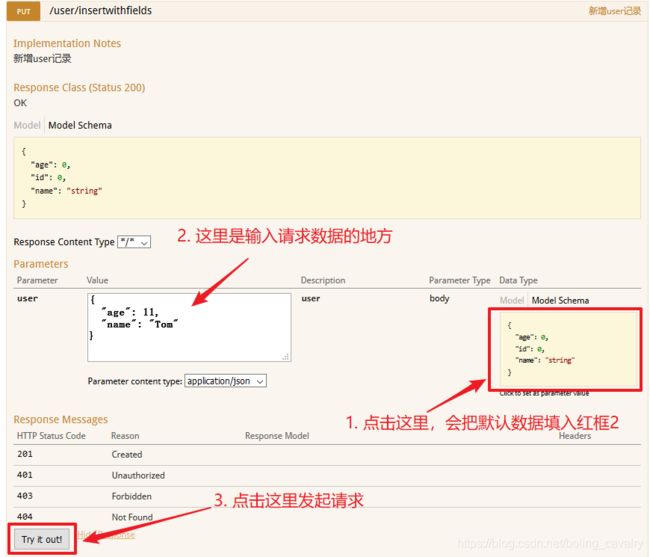Click the Response Class JSON schema box
Image resolution: width=650 pixels, height=557 pixels.
pyautogui.click(x=326, y=178)
